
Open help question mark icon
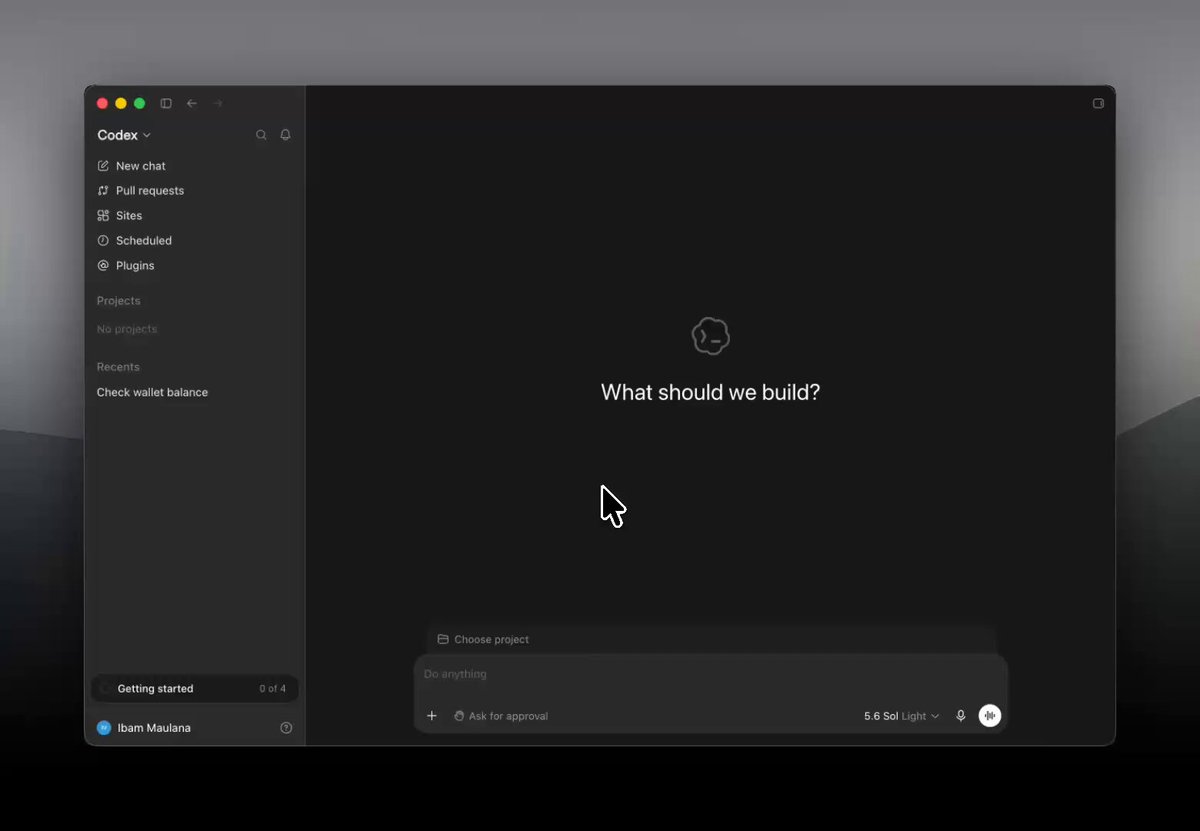pyautogui.click(x=286, y=728)
